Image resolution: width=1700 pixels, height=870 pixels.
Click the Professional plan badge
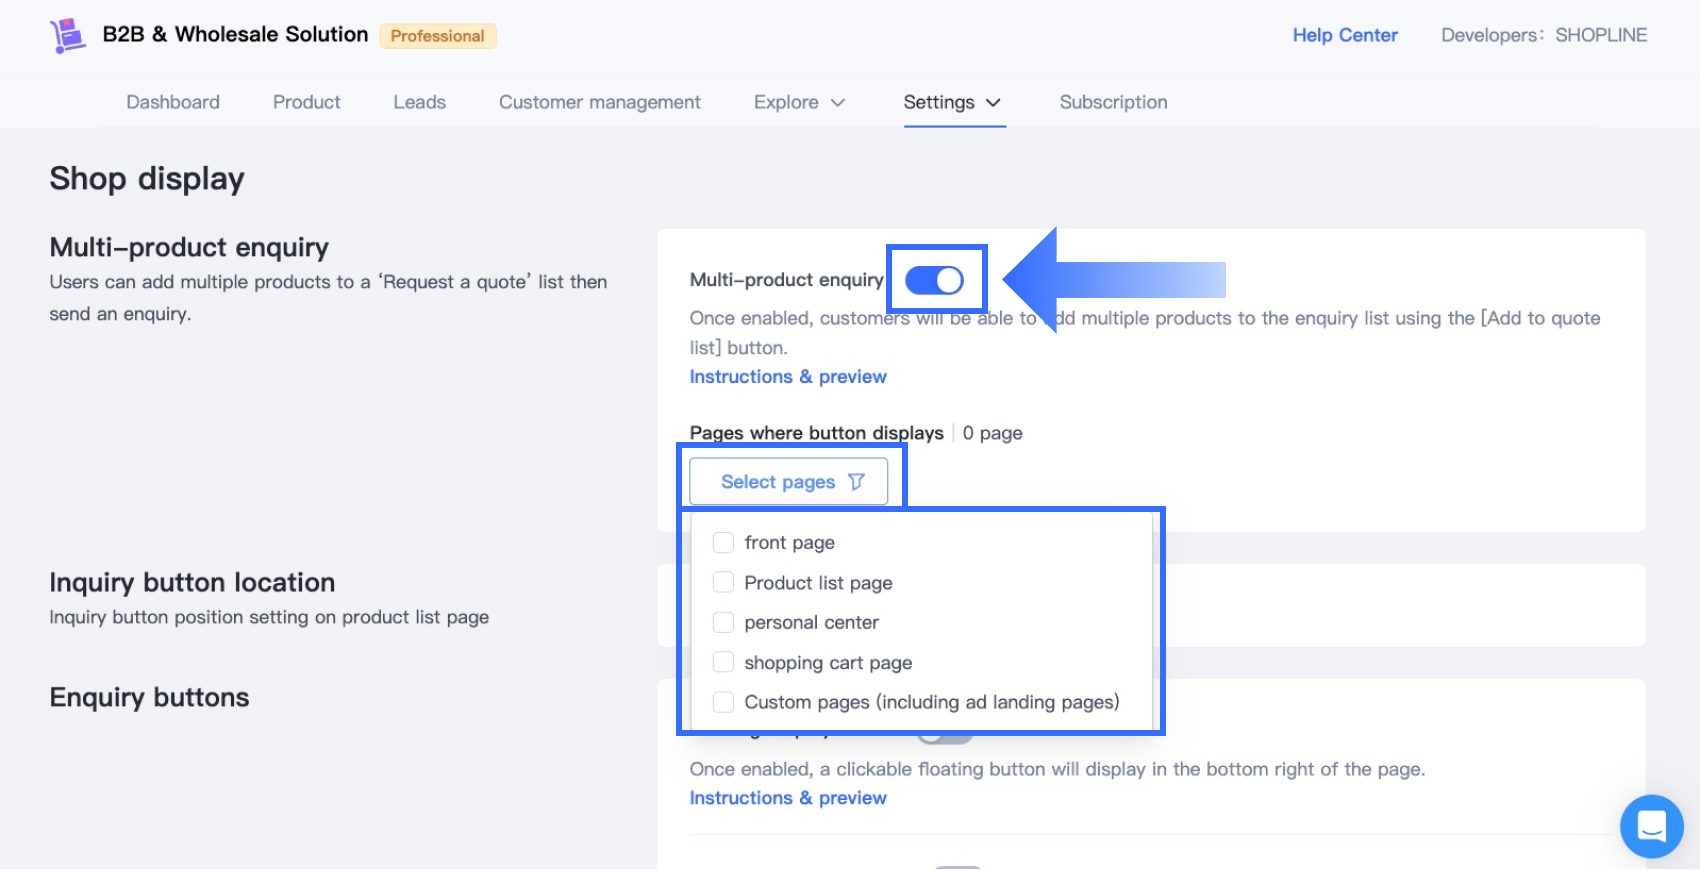[437, 36]
